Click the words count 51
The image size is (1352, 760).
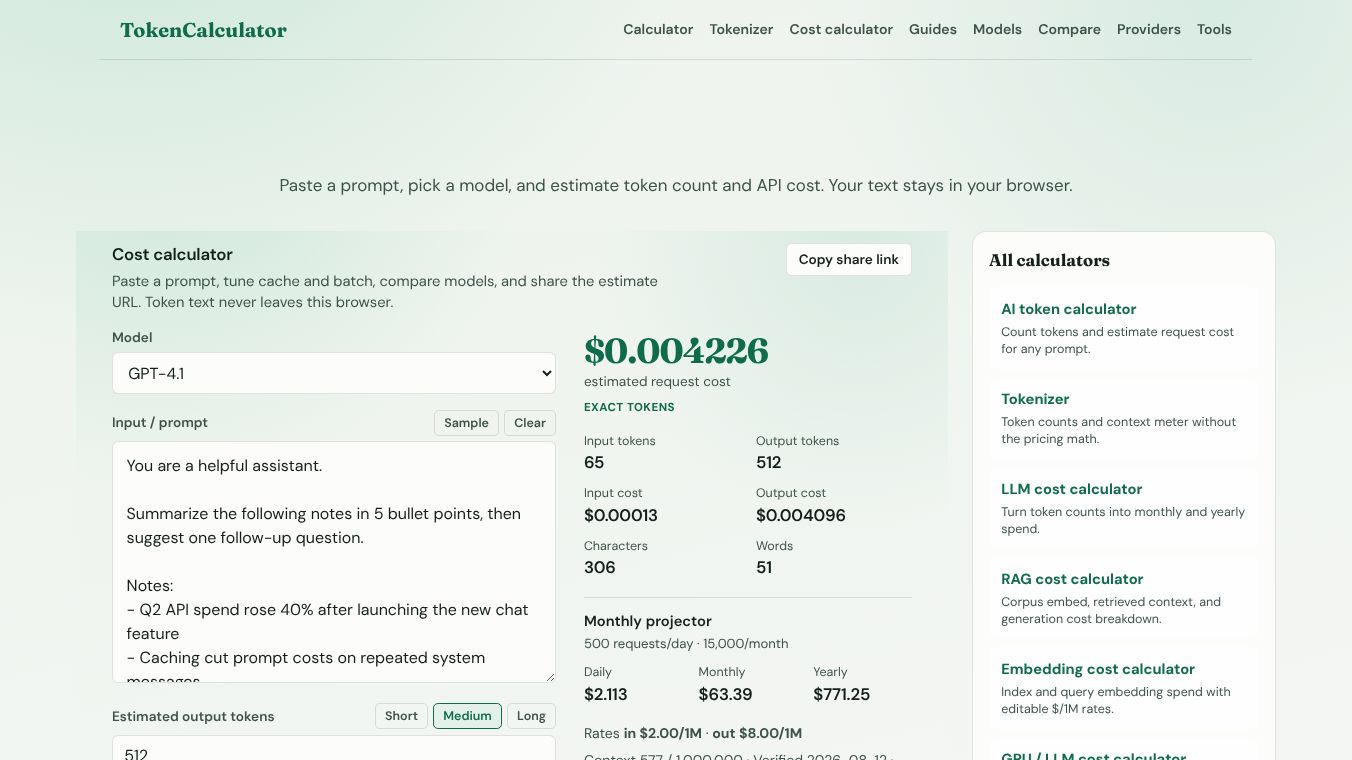[x=764, y=568]
